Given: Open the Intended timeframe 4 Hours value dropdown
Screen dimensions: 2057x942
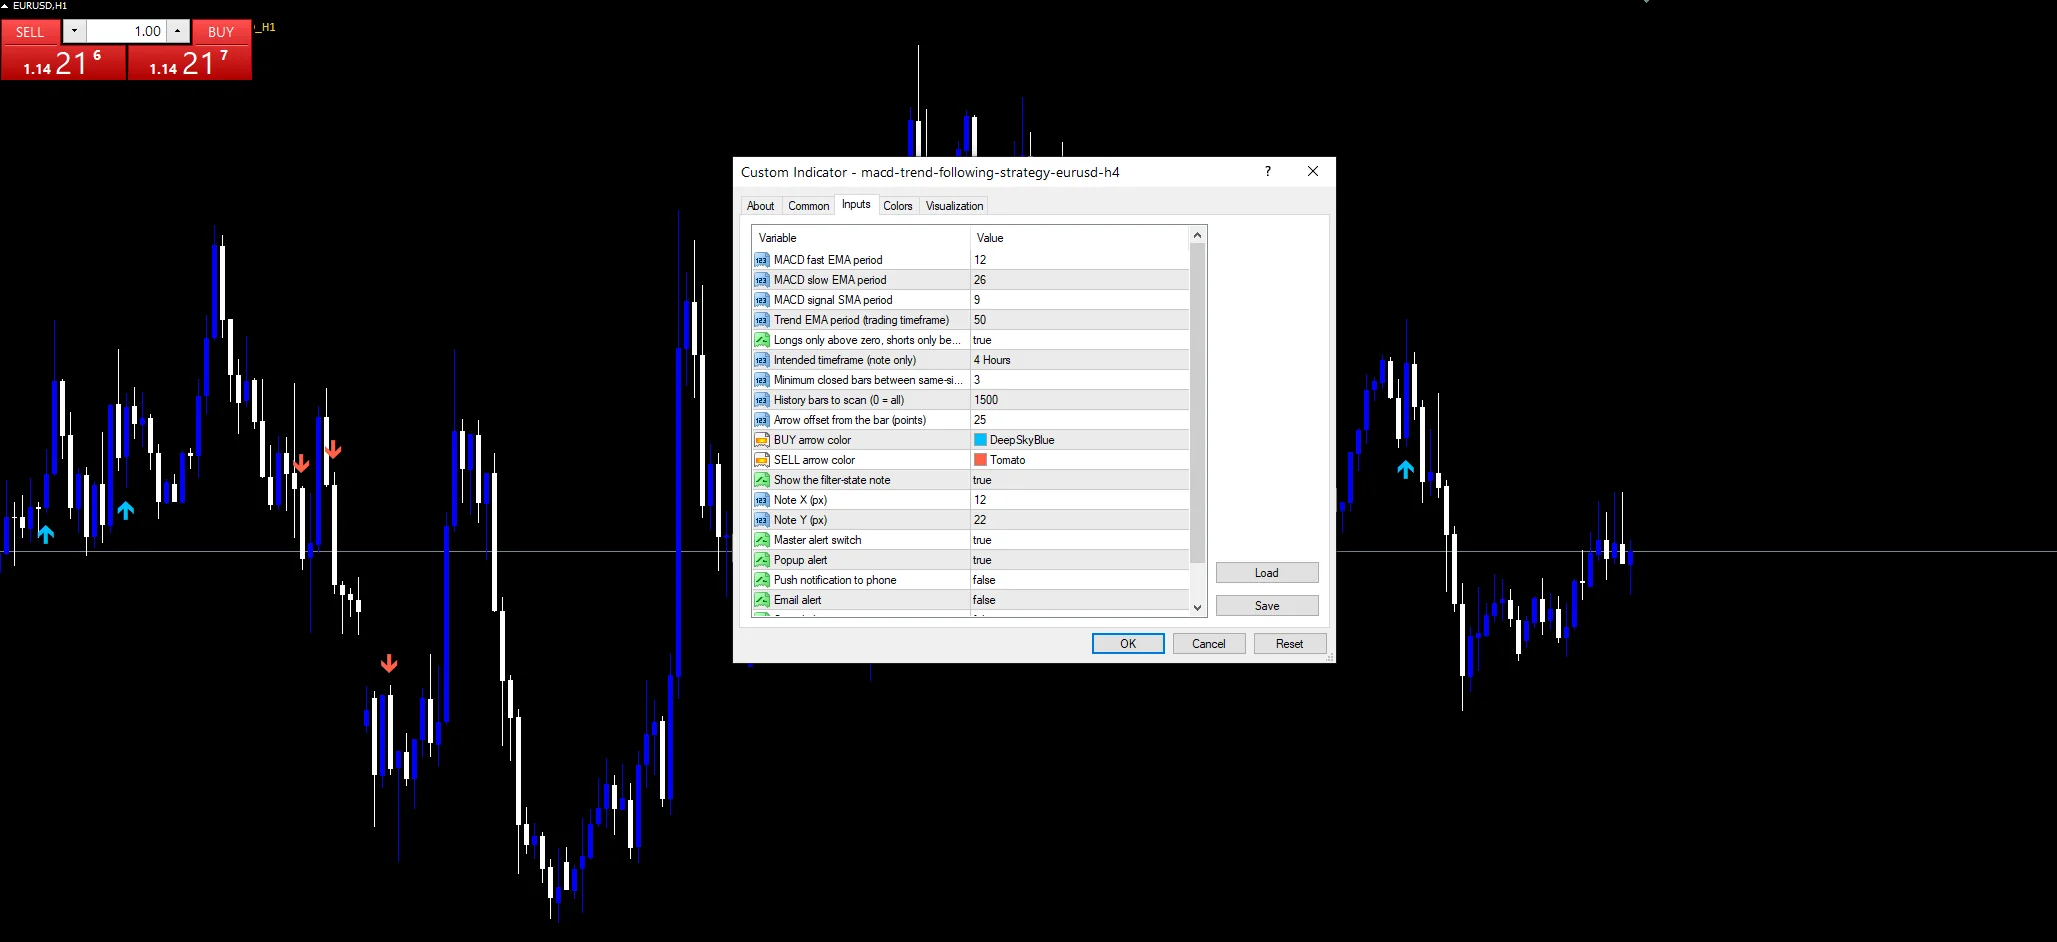Looking at the screenshot, I should coord(1080,360).
